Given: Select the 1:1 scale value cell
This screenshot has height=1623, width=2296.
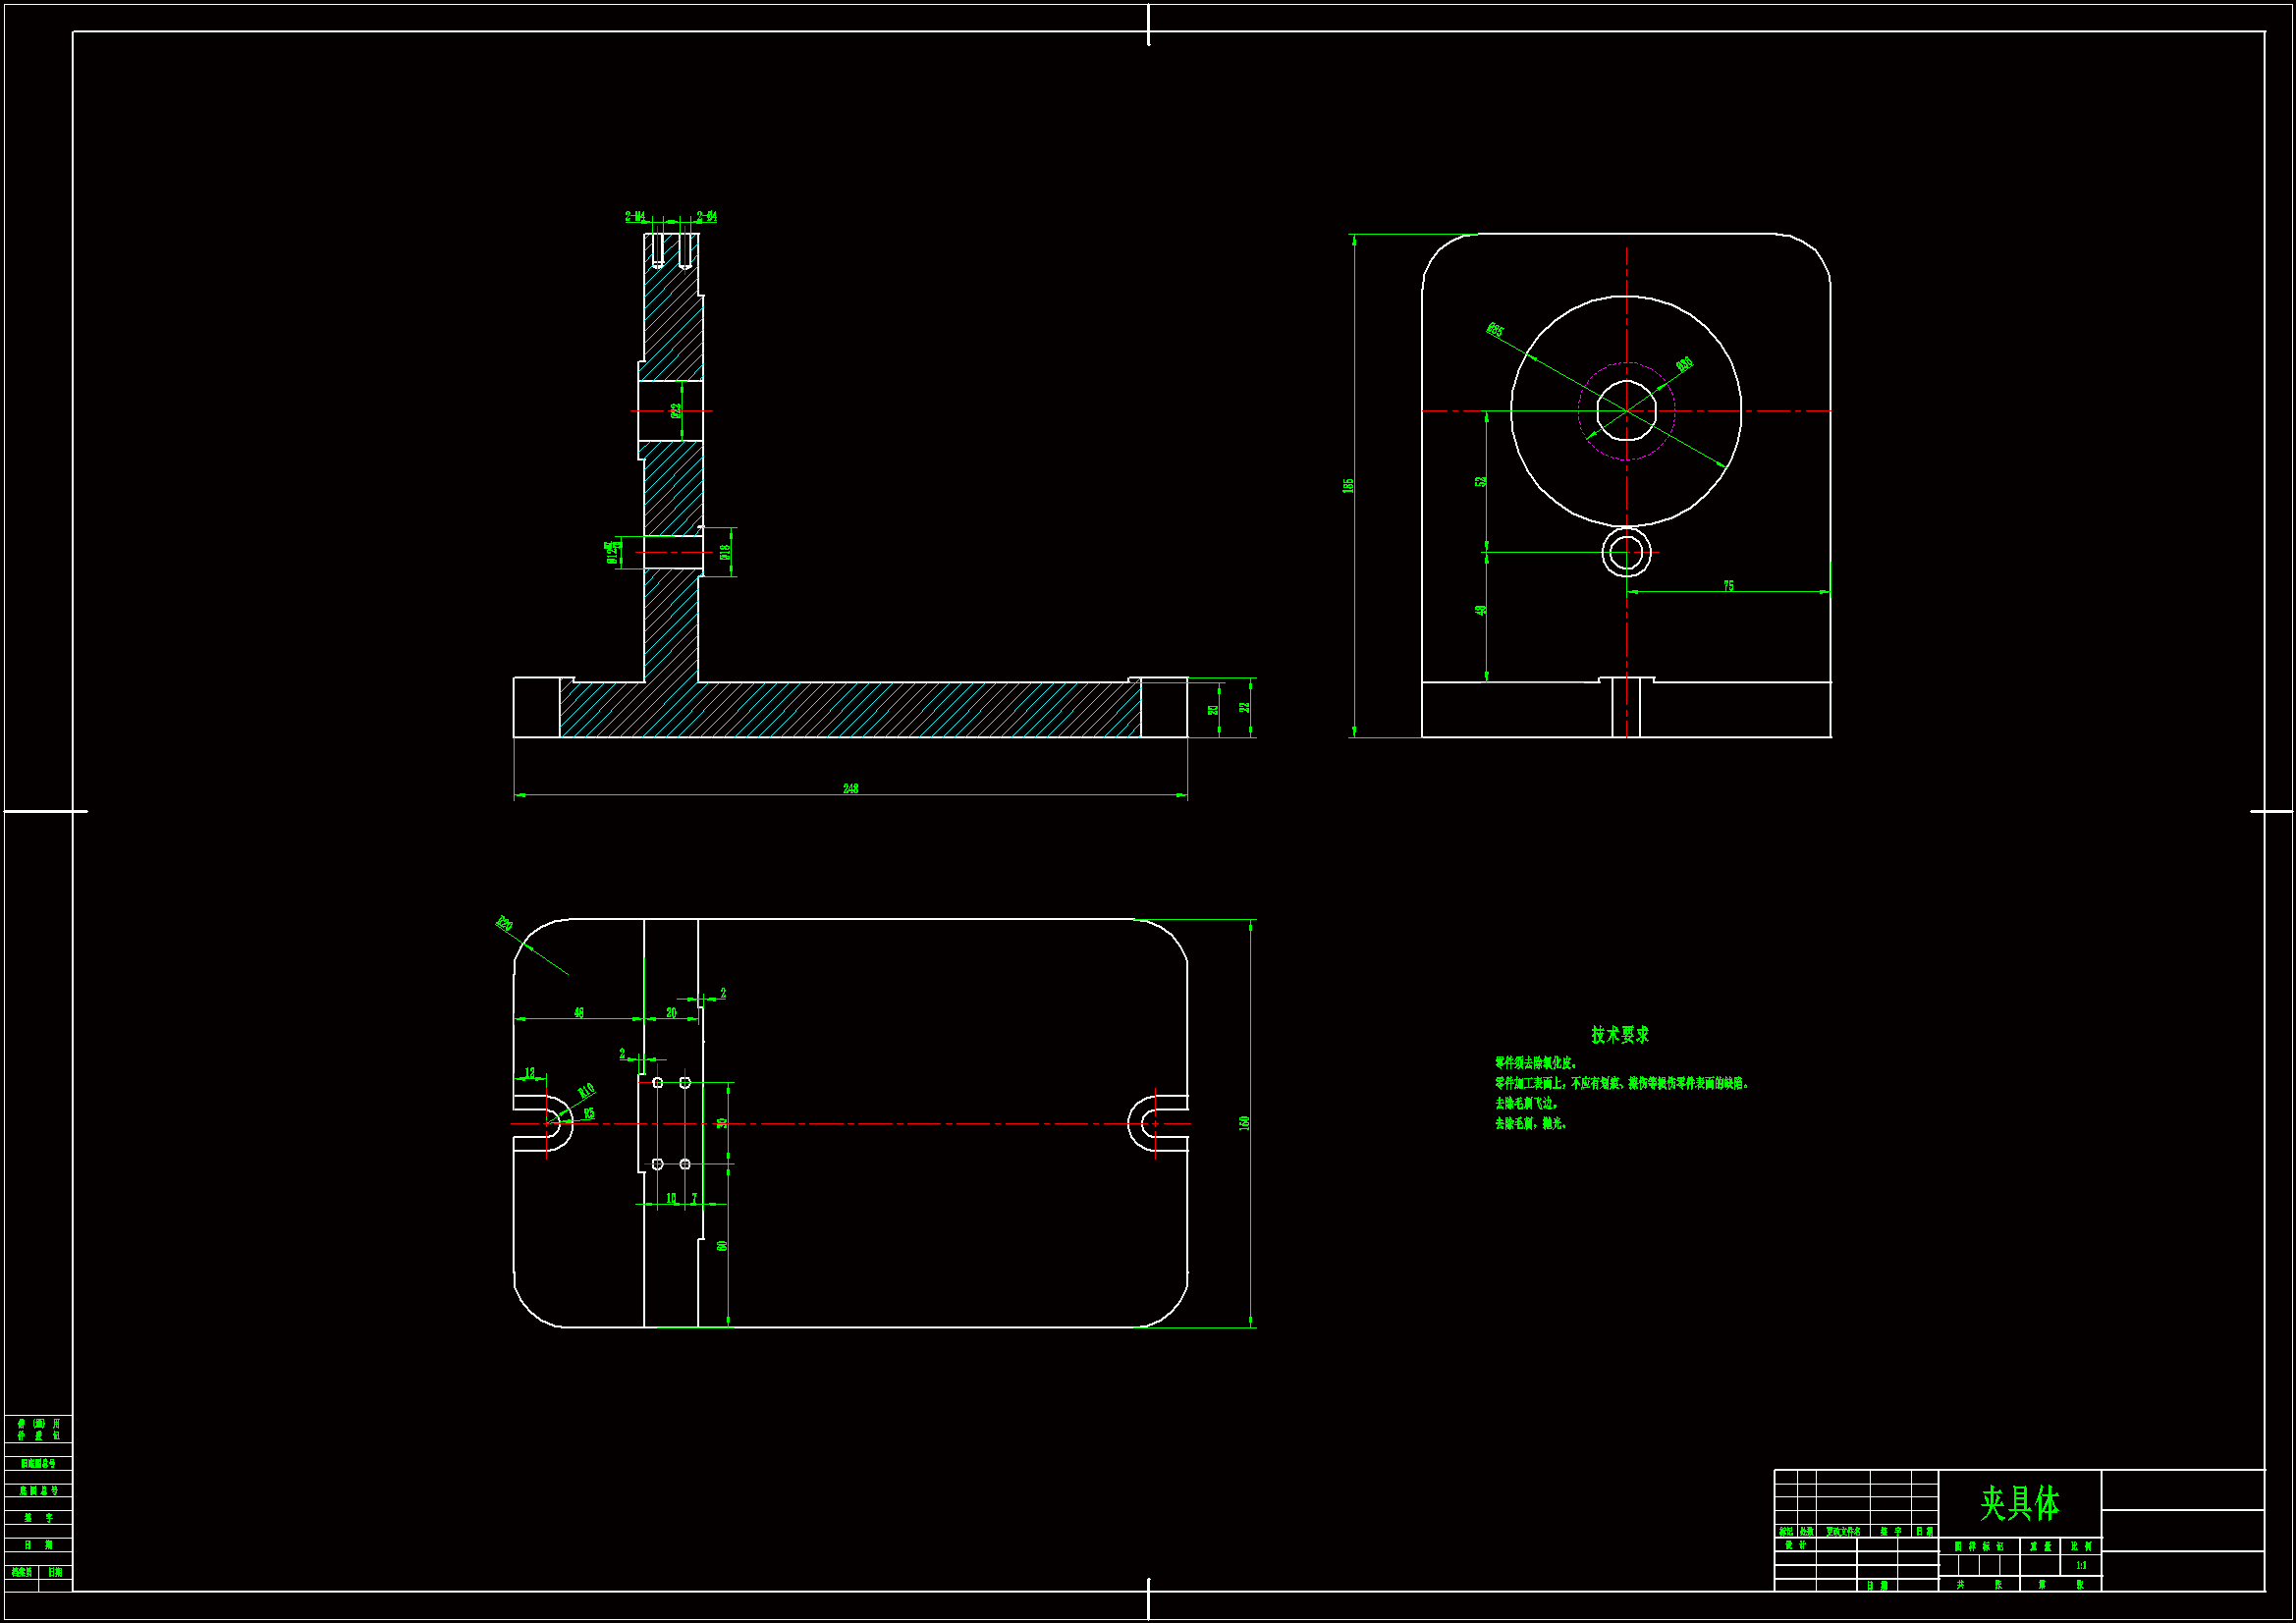Looking at the screenshot, I should [x=2081, y=1566].
